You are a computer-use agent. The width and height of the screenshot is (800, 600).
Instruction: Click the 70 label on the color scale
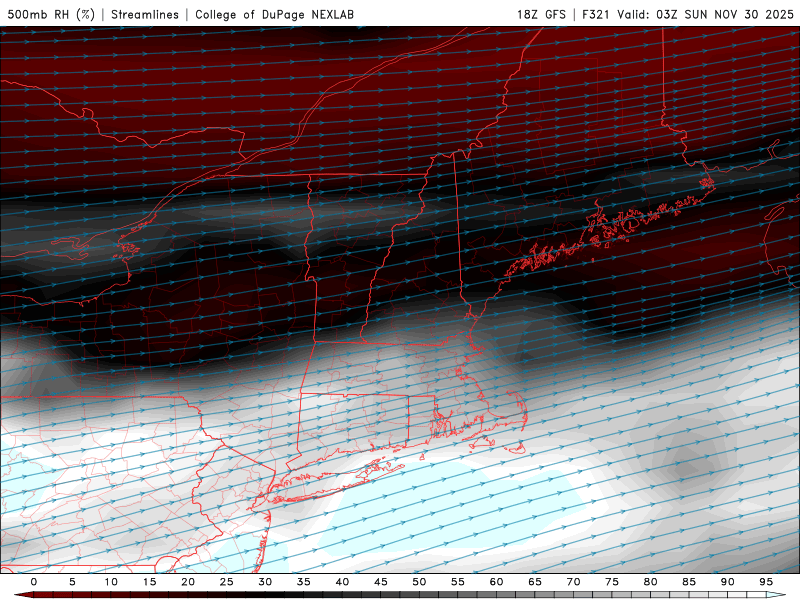coord(573,582)
